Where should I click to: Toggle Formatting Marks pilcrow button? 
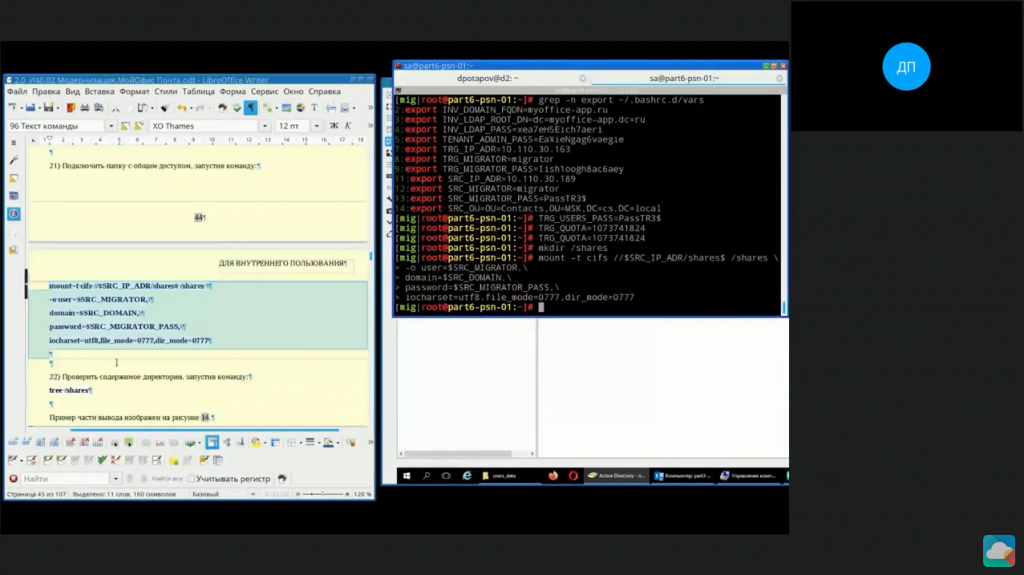251,108
